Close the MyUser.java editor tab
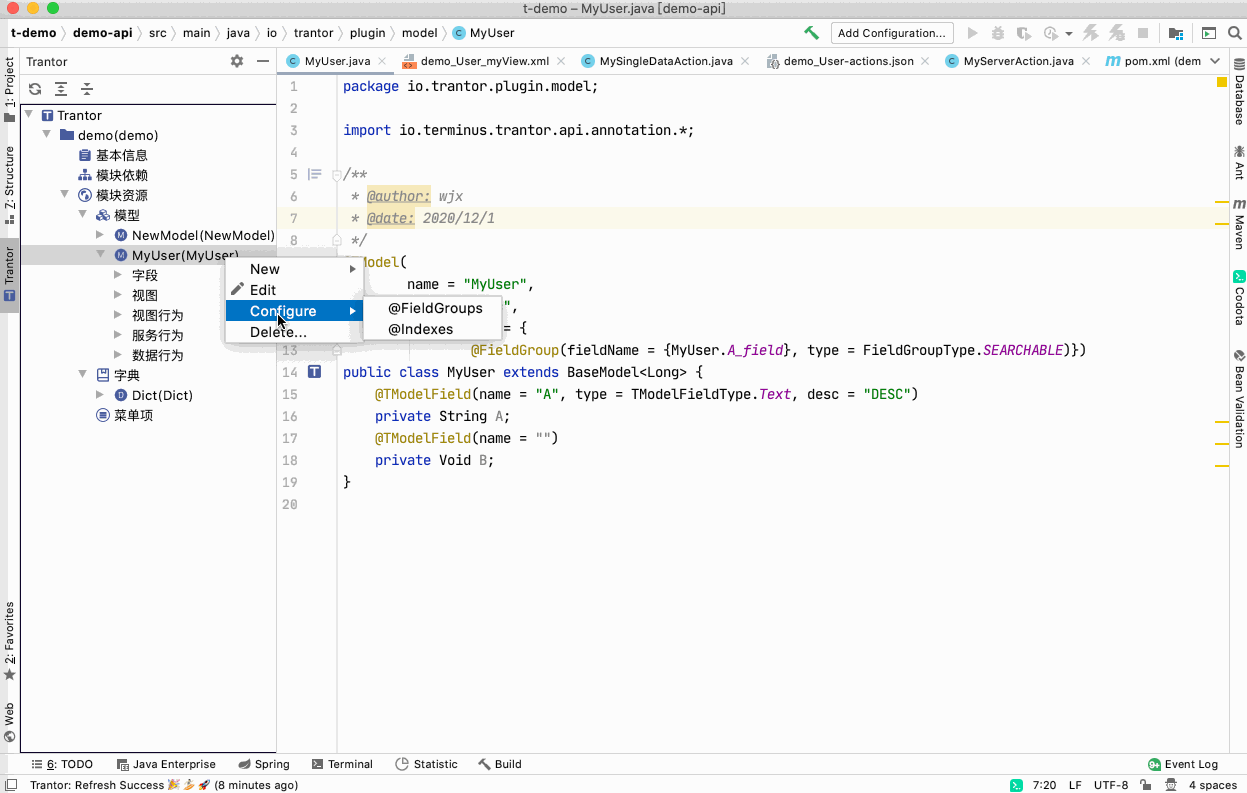This screenshot has height=793, width=1247. [x=381, y=61]
